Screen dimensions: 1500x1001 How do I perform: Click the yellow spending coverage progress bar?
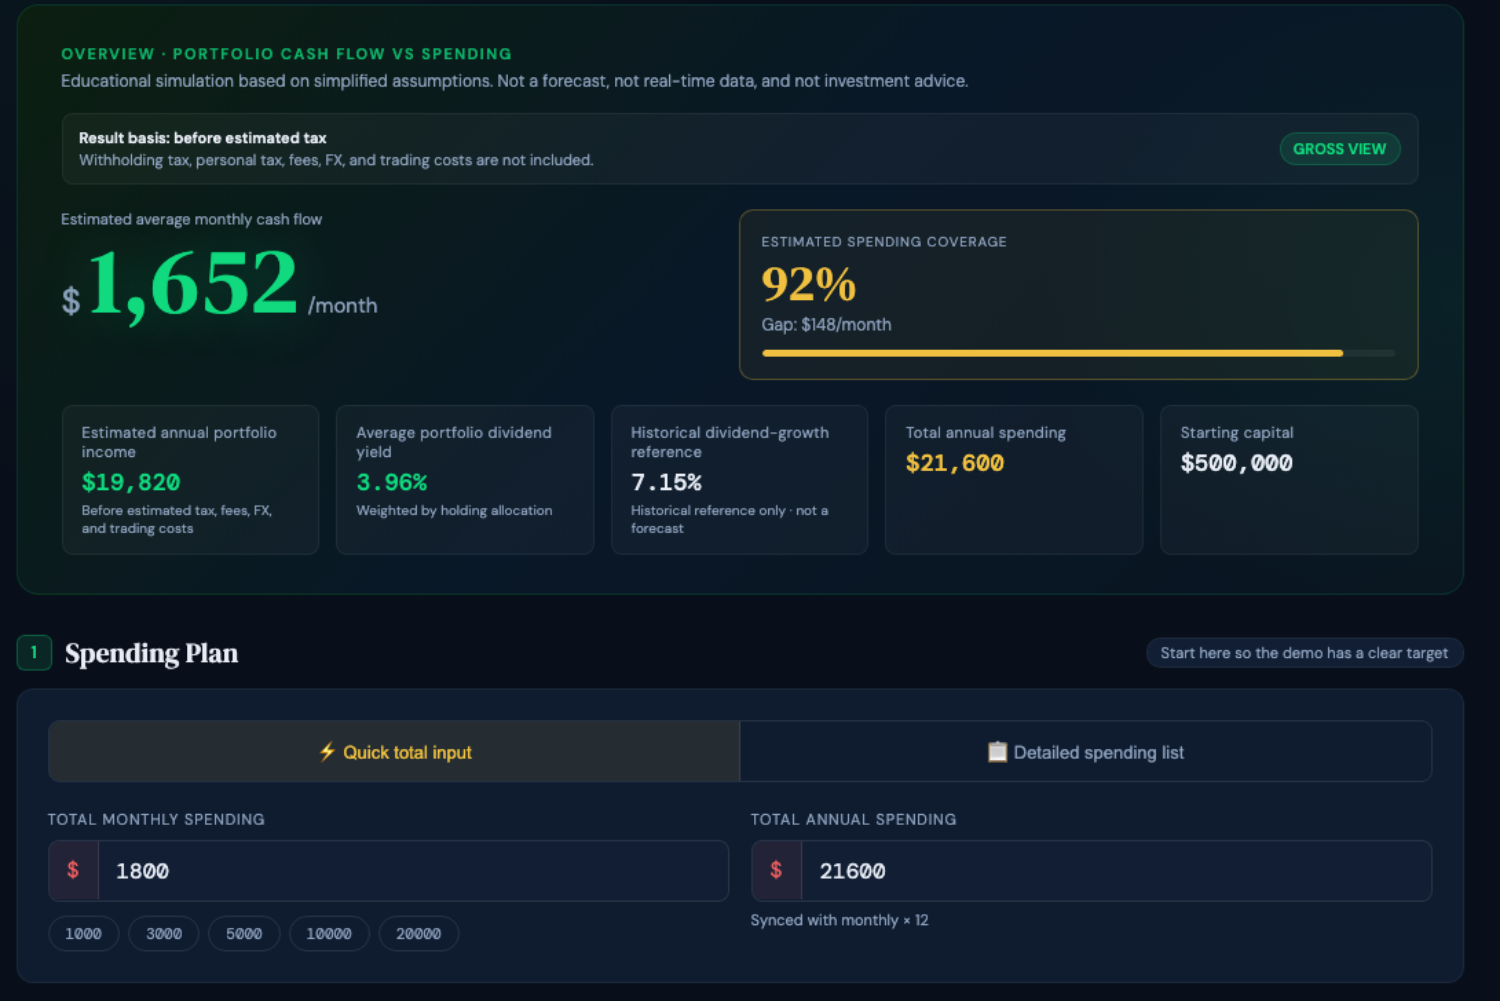click(1078, 353)
